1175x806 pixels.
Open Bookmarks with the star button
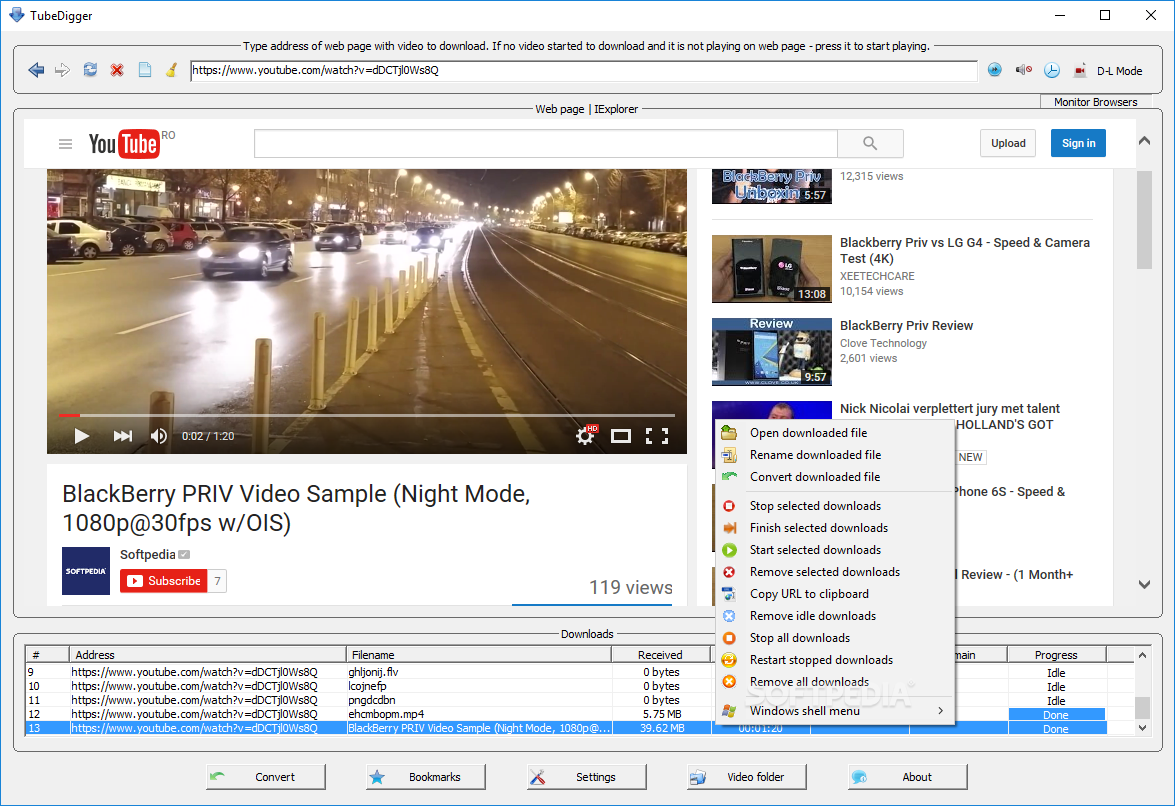click(426, 777)
